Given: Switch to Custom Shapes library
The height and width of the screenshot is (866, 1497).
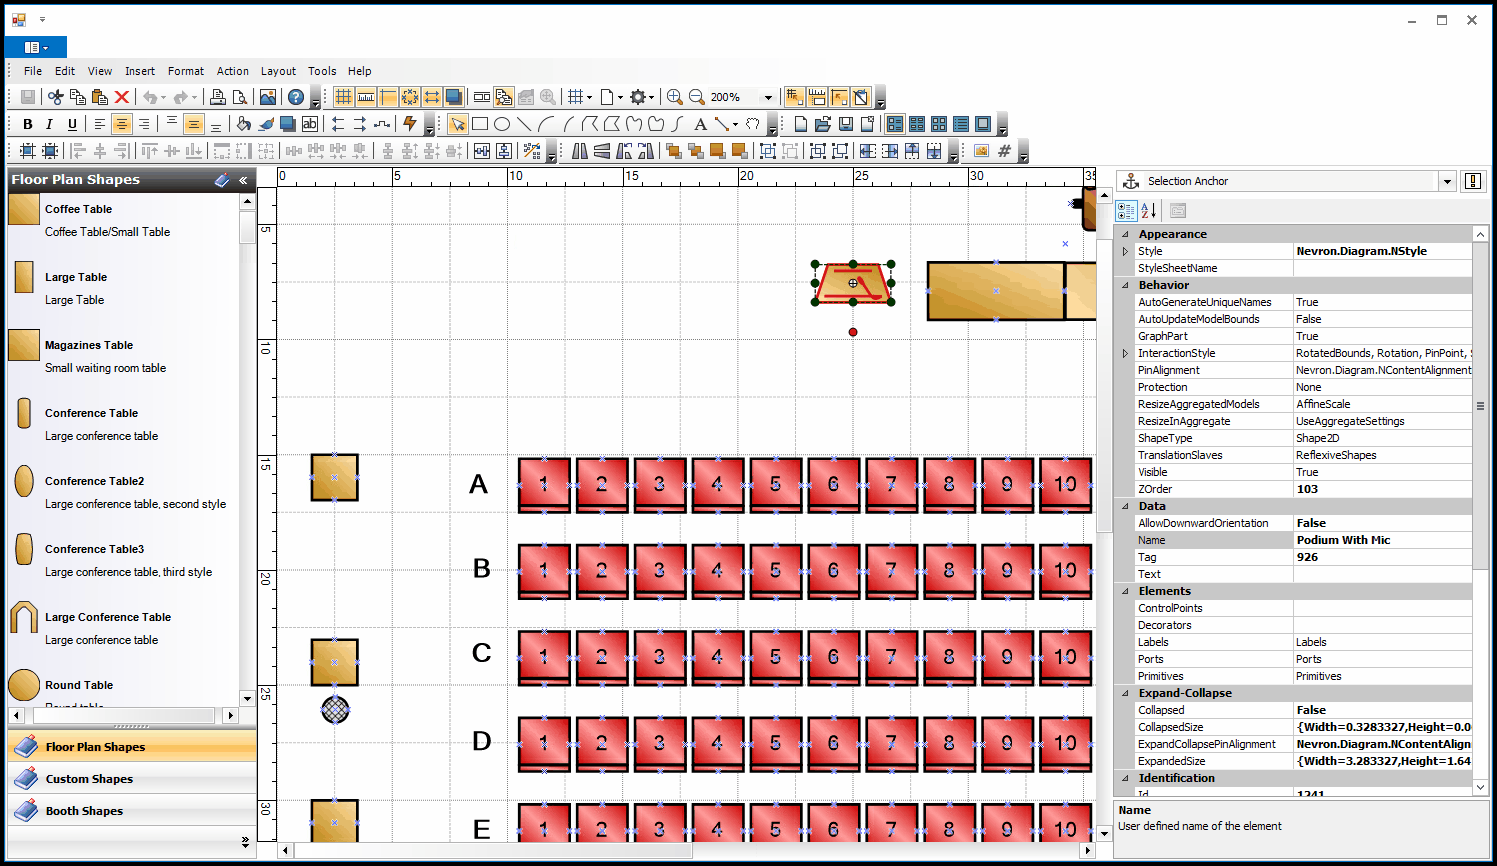Looking at the screenshot, I should pyautogui.click(x=132, y=779).
